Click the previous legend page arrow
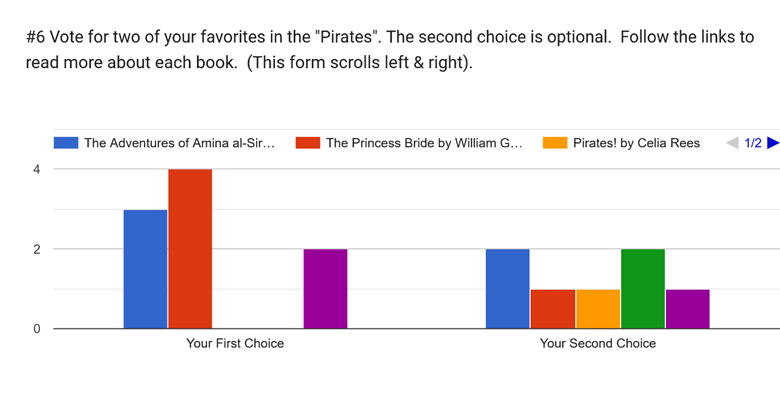 point(731,143)
